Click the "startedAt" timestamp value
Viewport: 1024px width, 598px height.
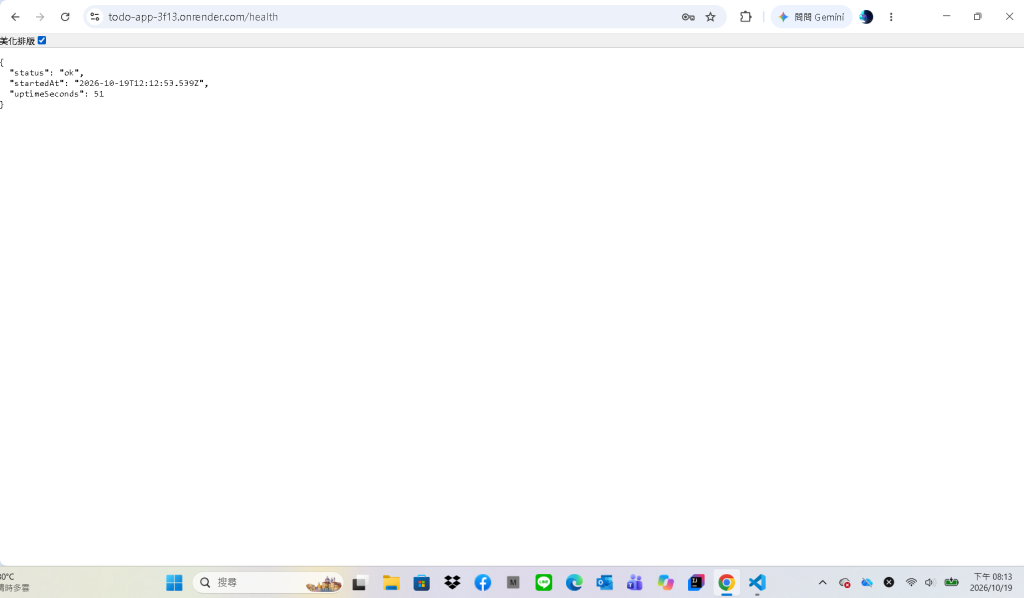[139, 84]
